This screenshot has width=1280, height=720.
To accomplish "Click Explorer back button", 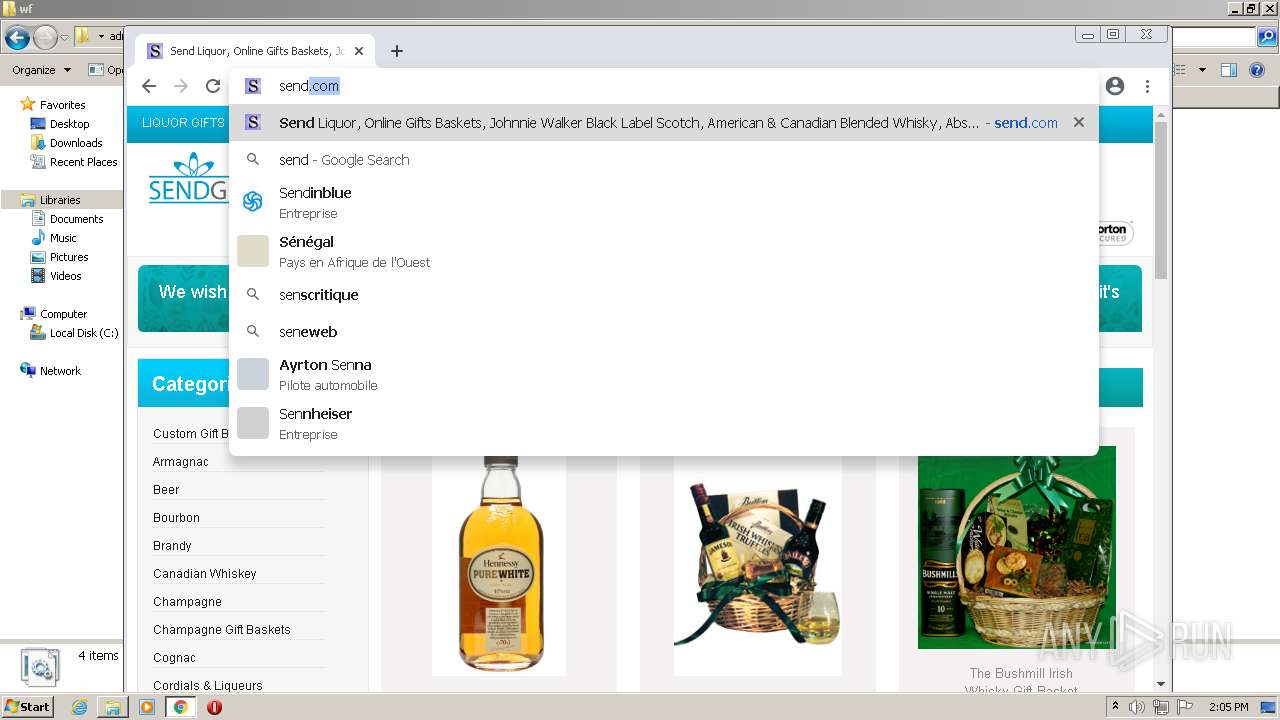I will [x=17, y=38].
